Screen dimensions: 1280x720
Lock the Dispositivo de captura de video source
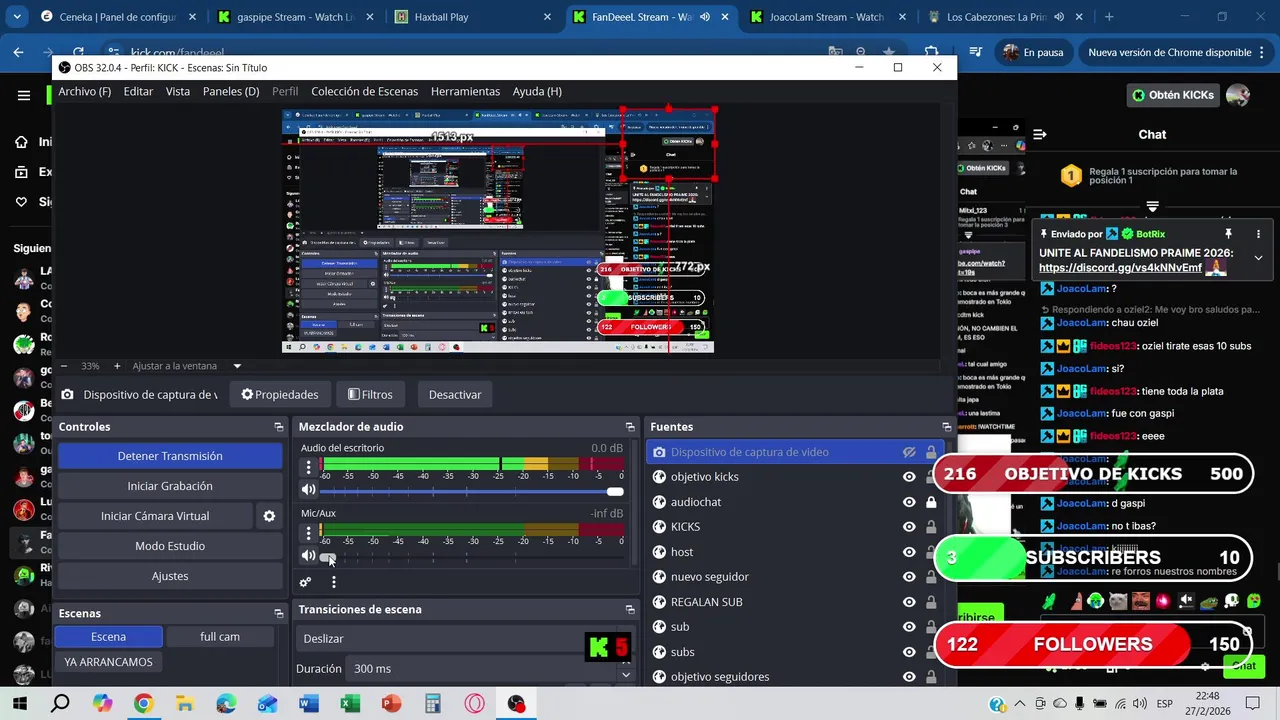tap(931, 452)
